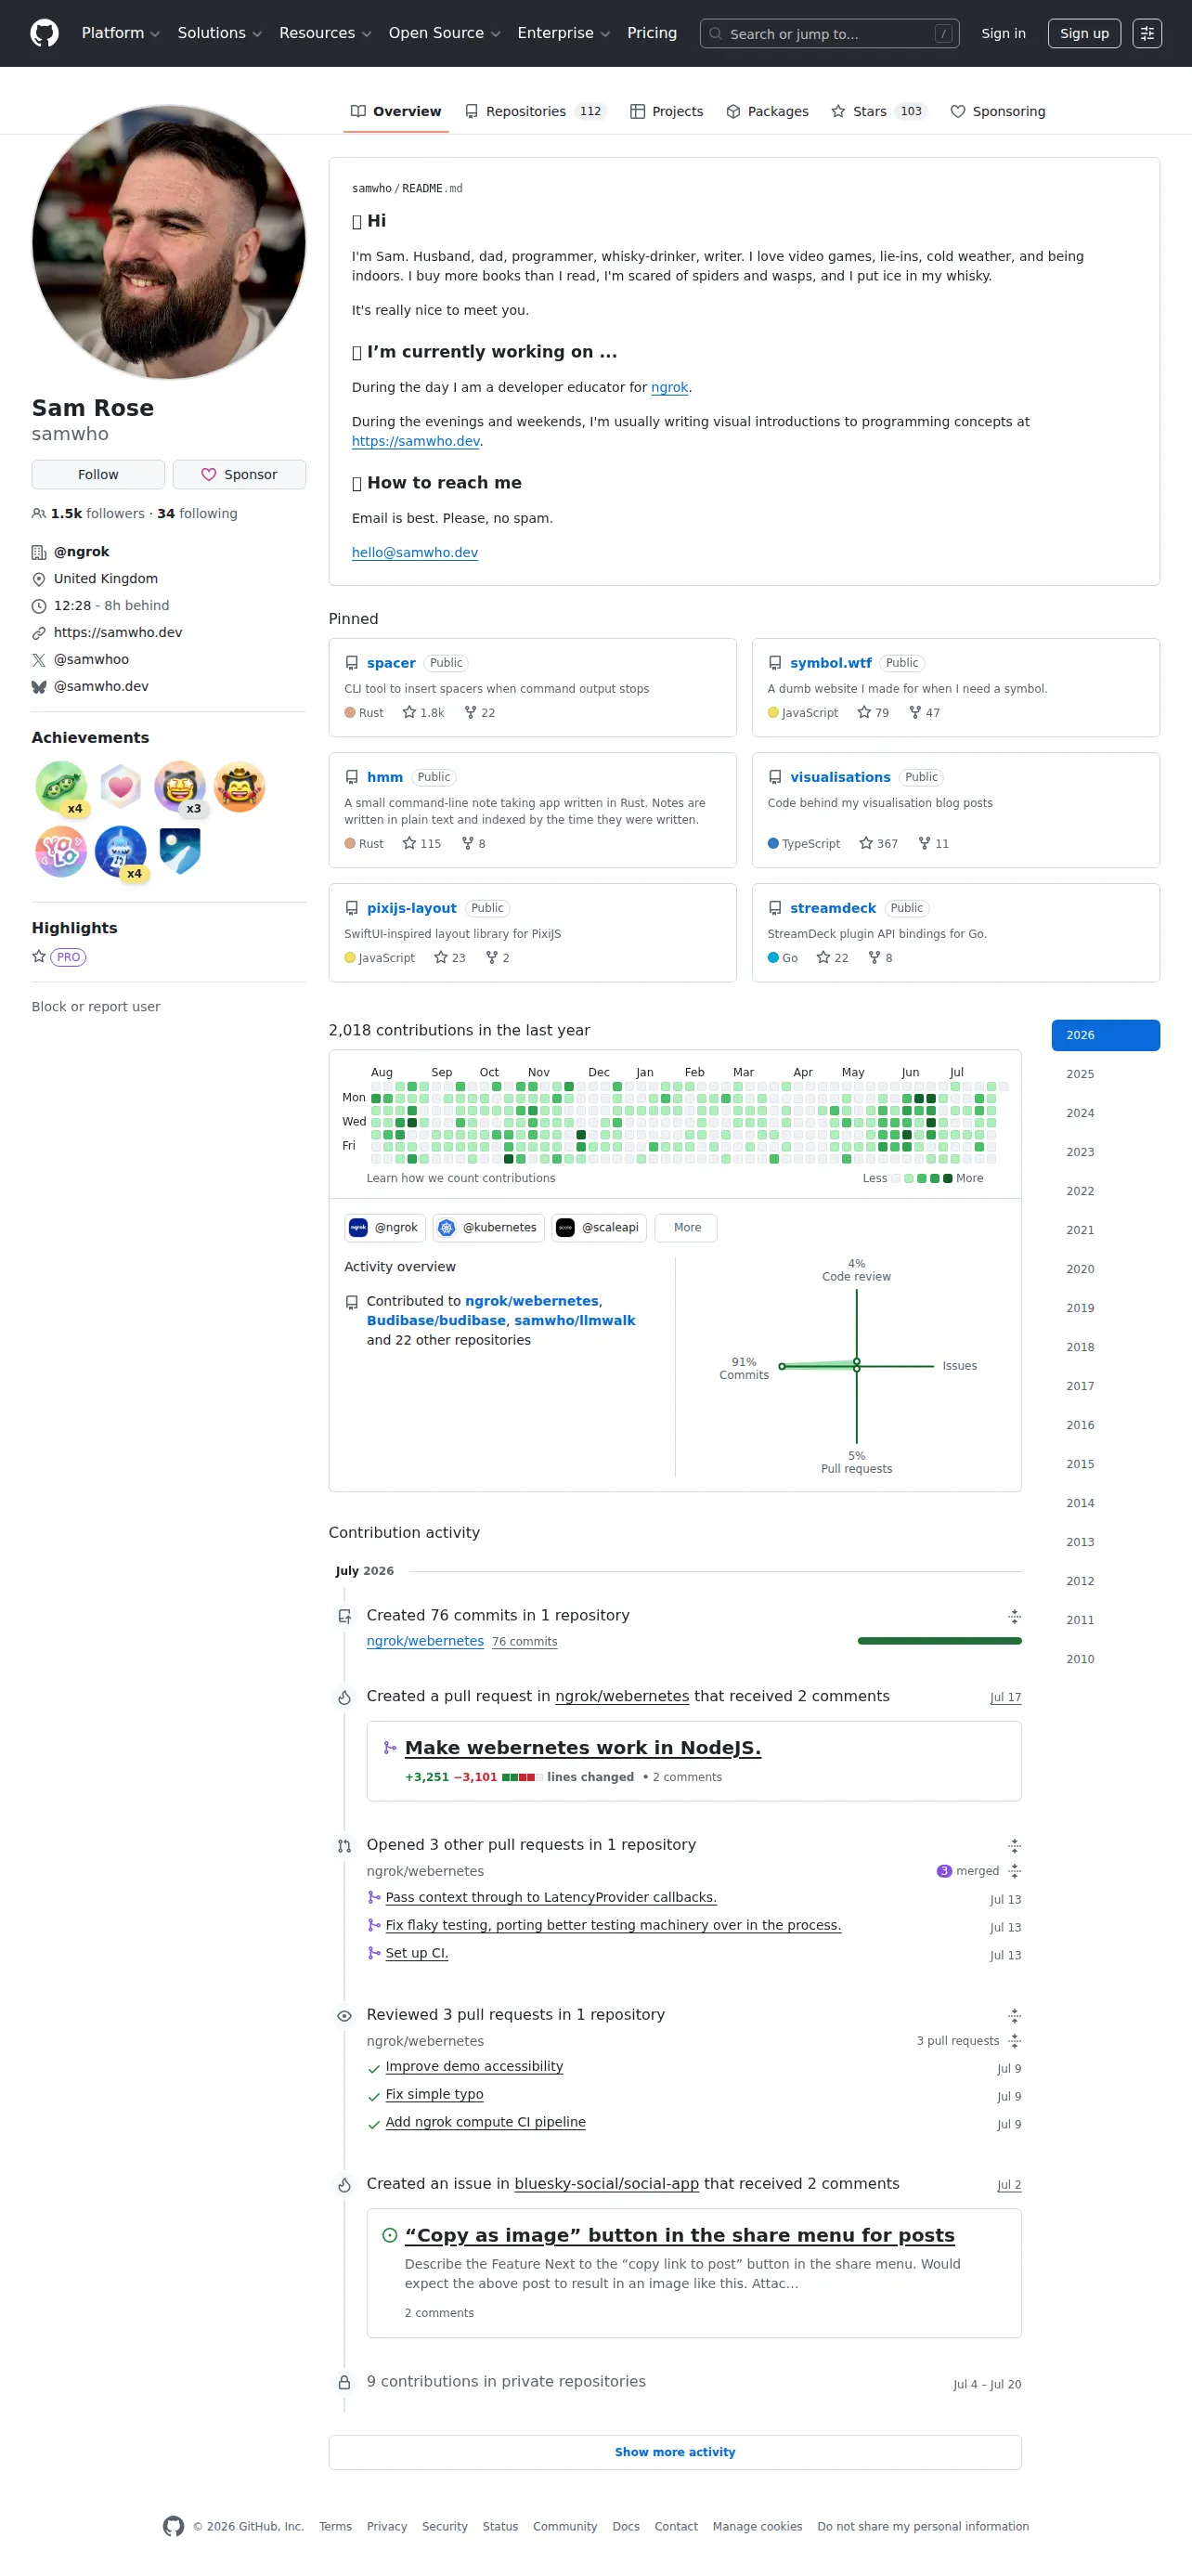1192x2576 pixels.
Task: Open the Platform dropdown menu
Action: click(x=120, y=33)
